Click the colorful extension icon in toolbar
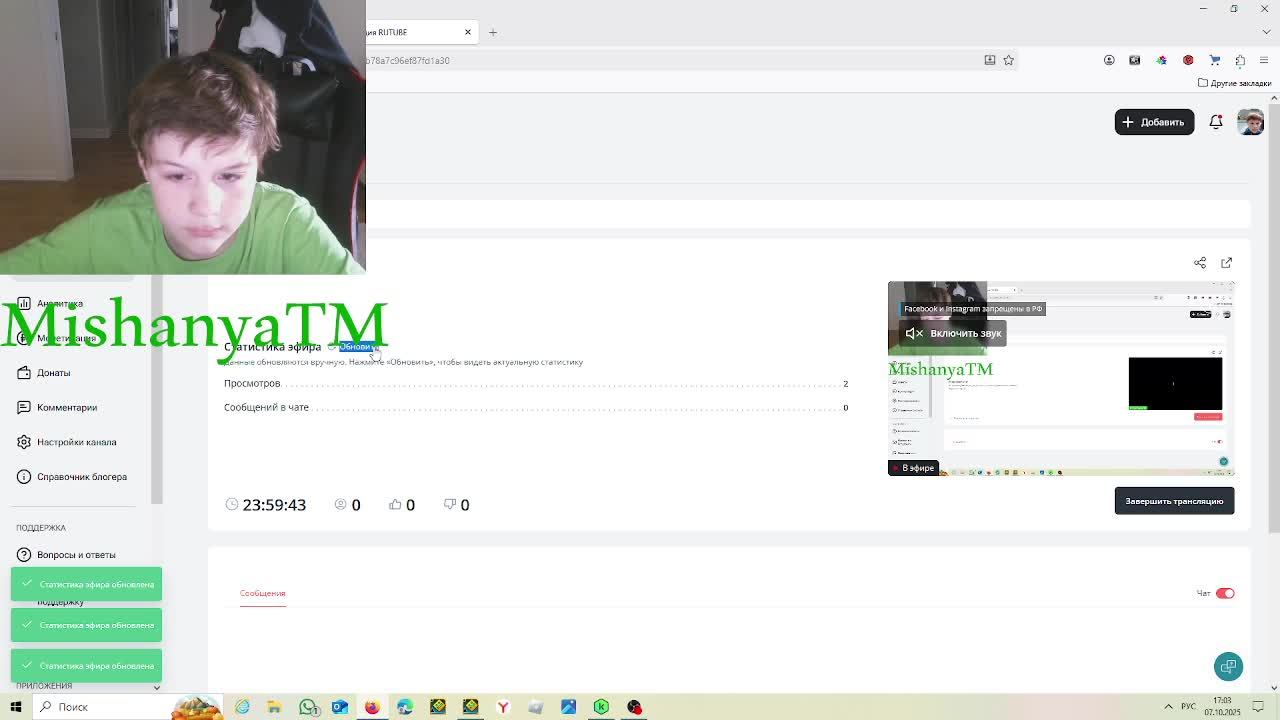 point(1161,60)
